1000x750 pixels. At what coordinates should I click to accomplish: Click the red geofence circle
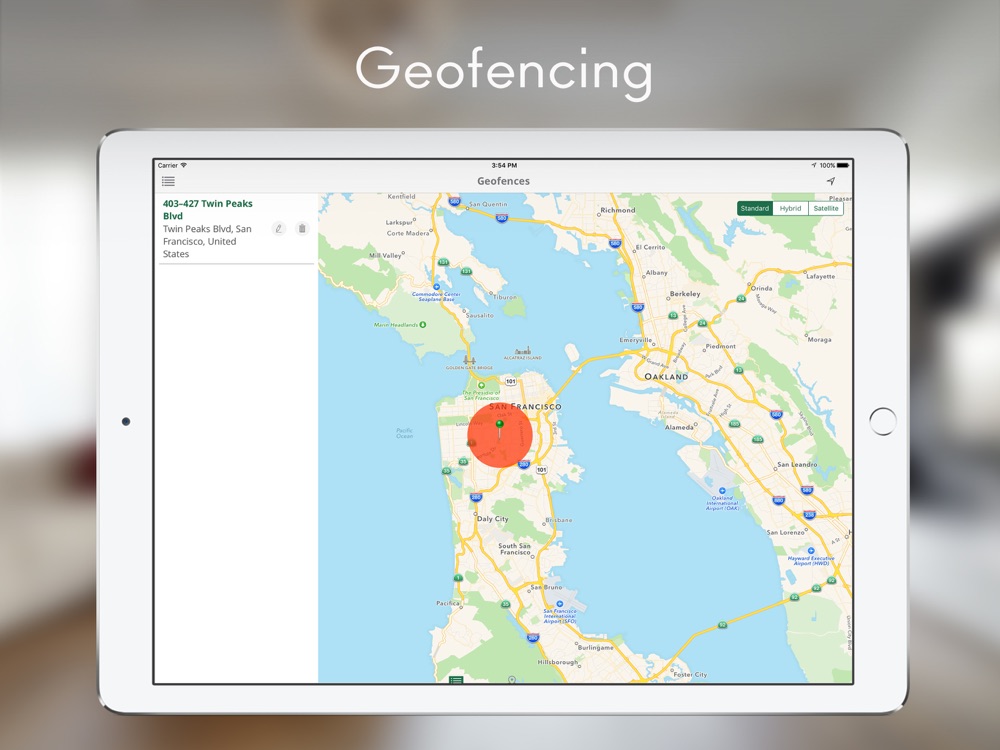click(500, 437)
